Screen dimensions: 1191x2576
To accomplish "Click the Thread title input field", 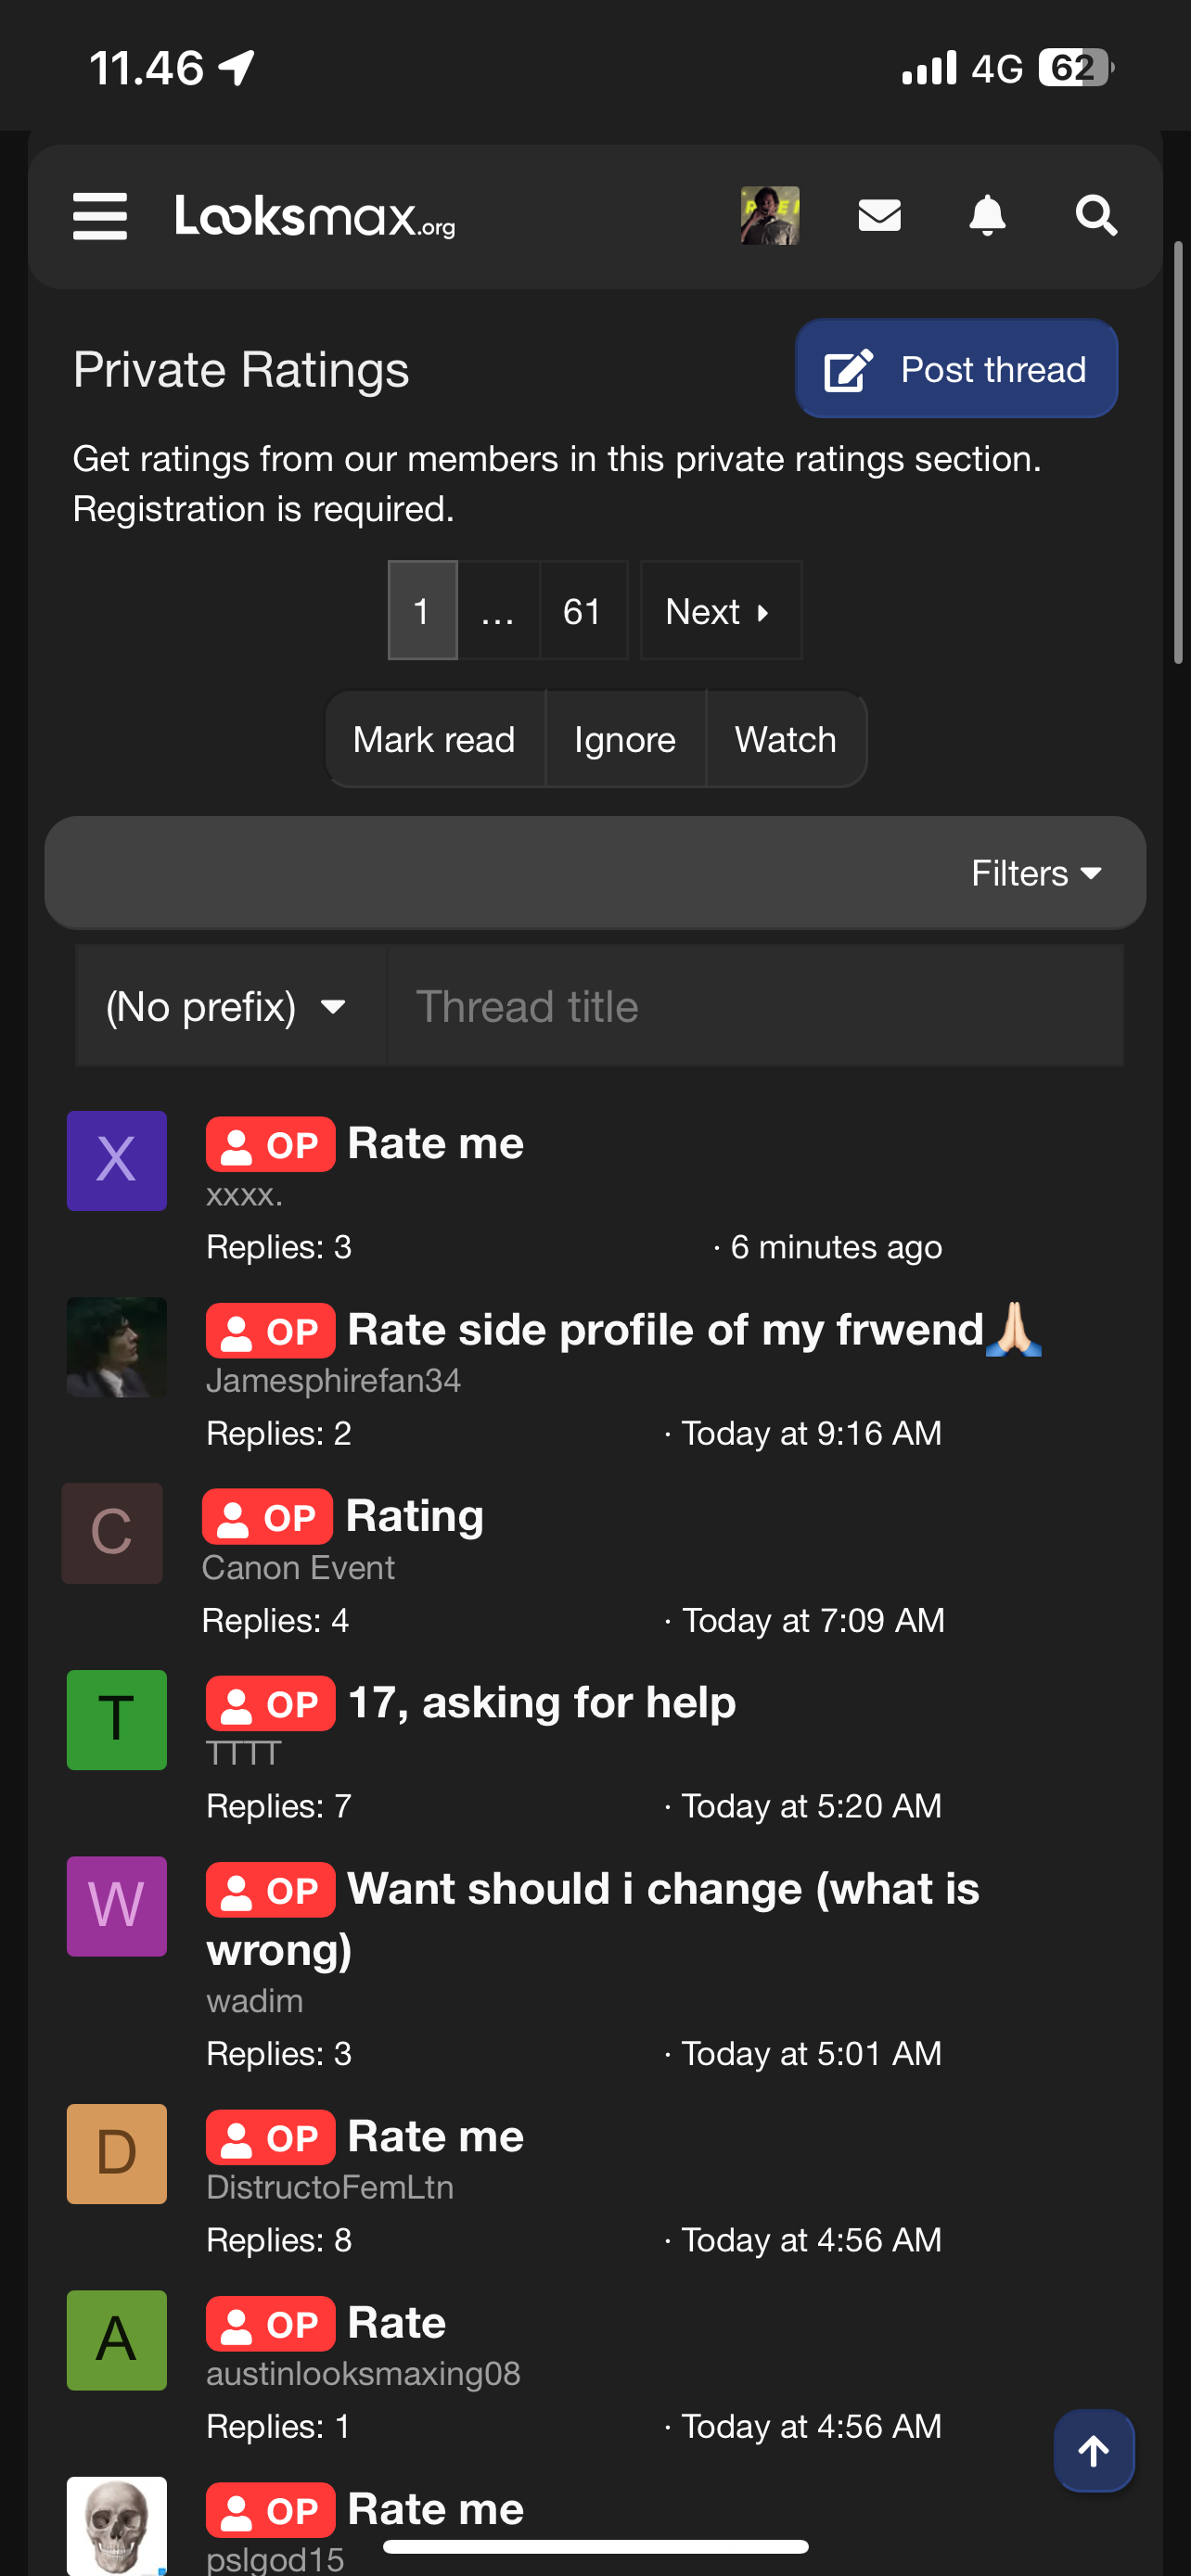I will [755, 1006].
